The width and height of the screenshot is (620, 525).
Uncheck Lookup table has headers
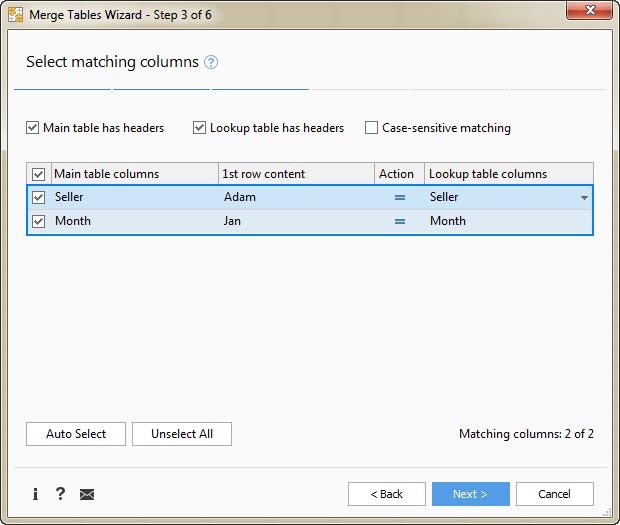point(200,128)
